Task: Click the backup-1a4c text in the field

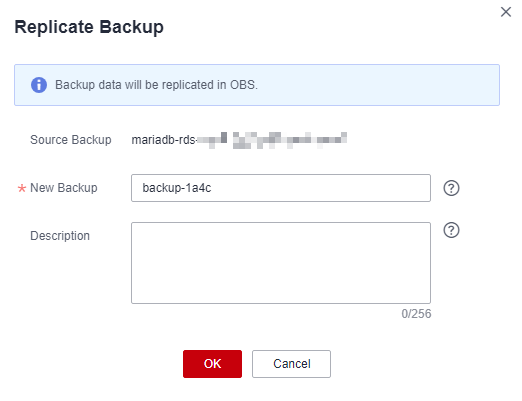Action: (x=177, y=188)
